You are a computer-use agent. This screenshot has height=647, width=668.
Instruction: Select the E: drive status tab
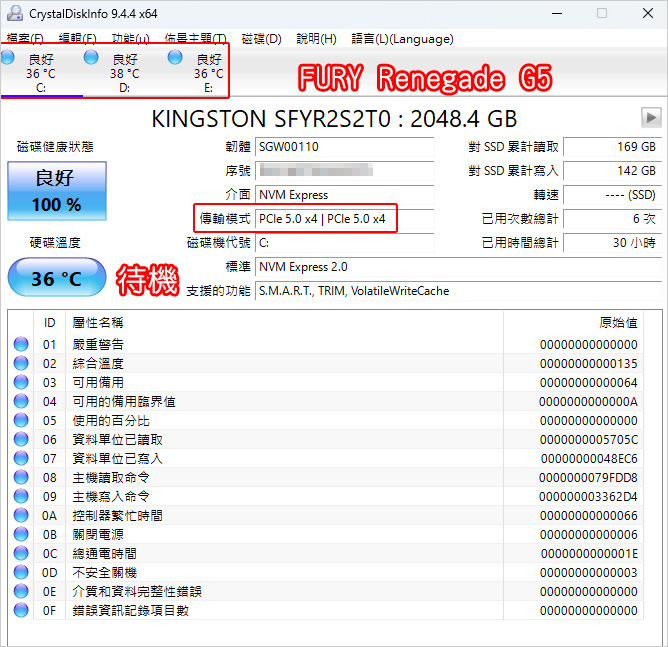(208, 72)
